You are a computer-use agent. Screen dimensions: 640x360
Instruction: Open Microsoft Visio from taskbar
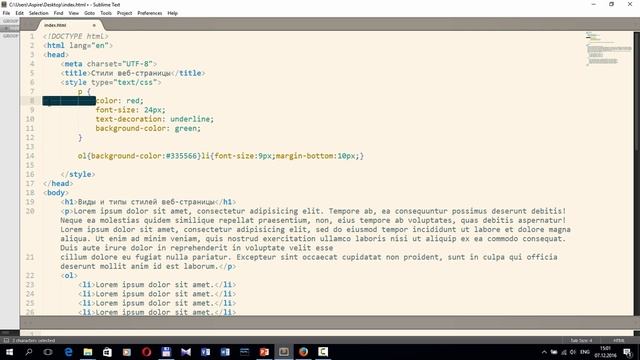(205, 352)
